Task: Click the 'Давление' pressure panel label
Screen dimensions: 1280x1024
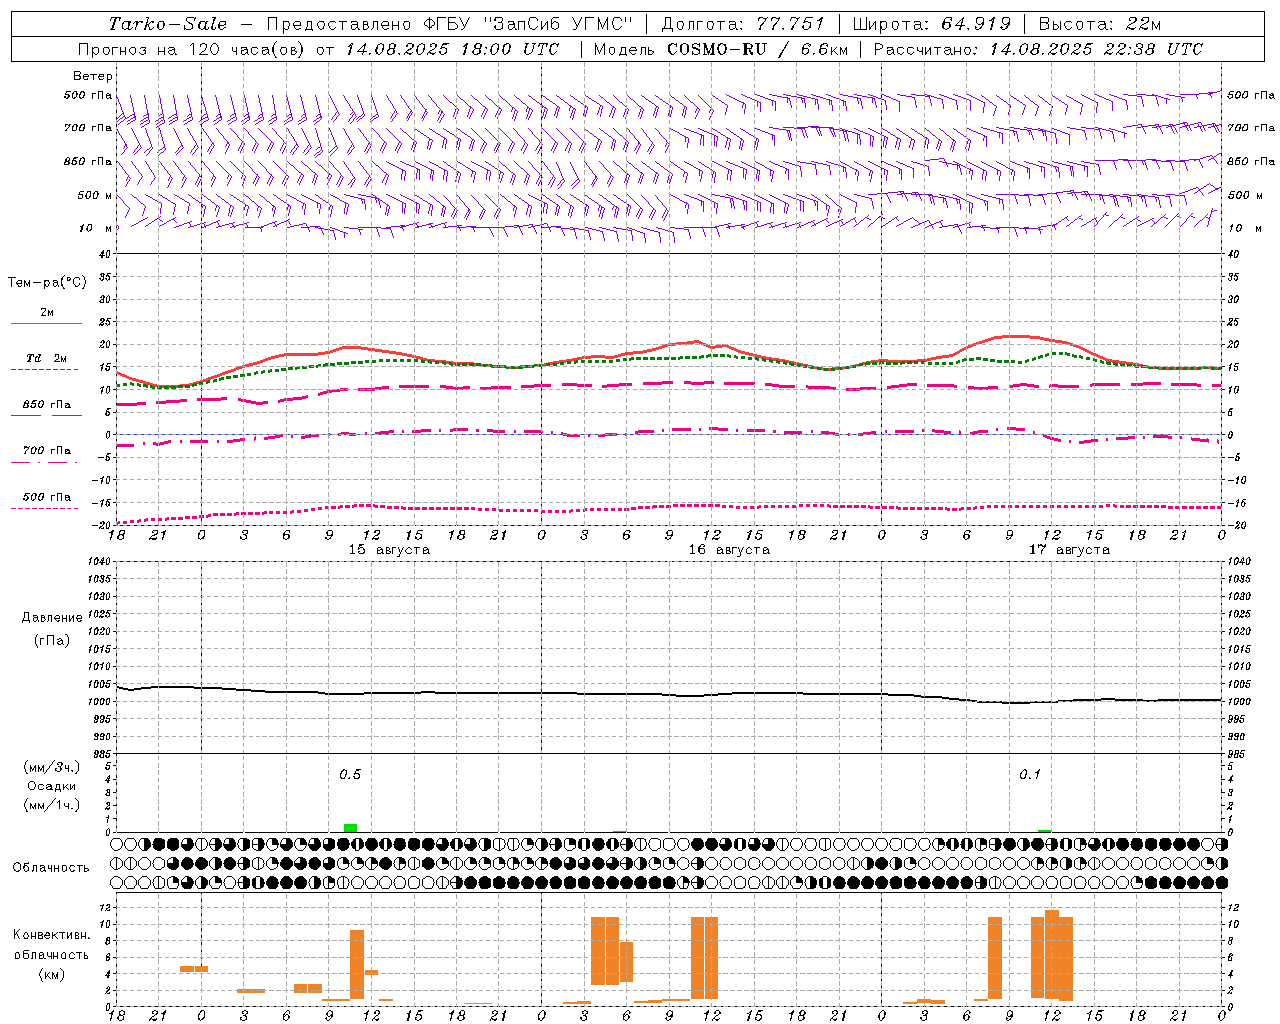Action: pyautogui.click(x=52, y=618)
